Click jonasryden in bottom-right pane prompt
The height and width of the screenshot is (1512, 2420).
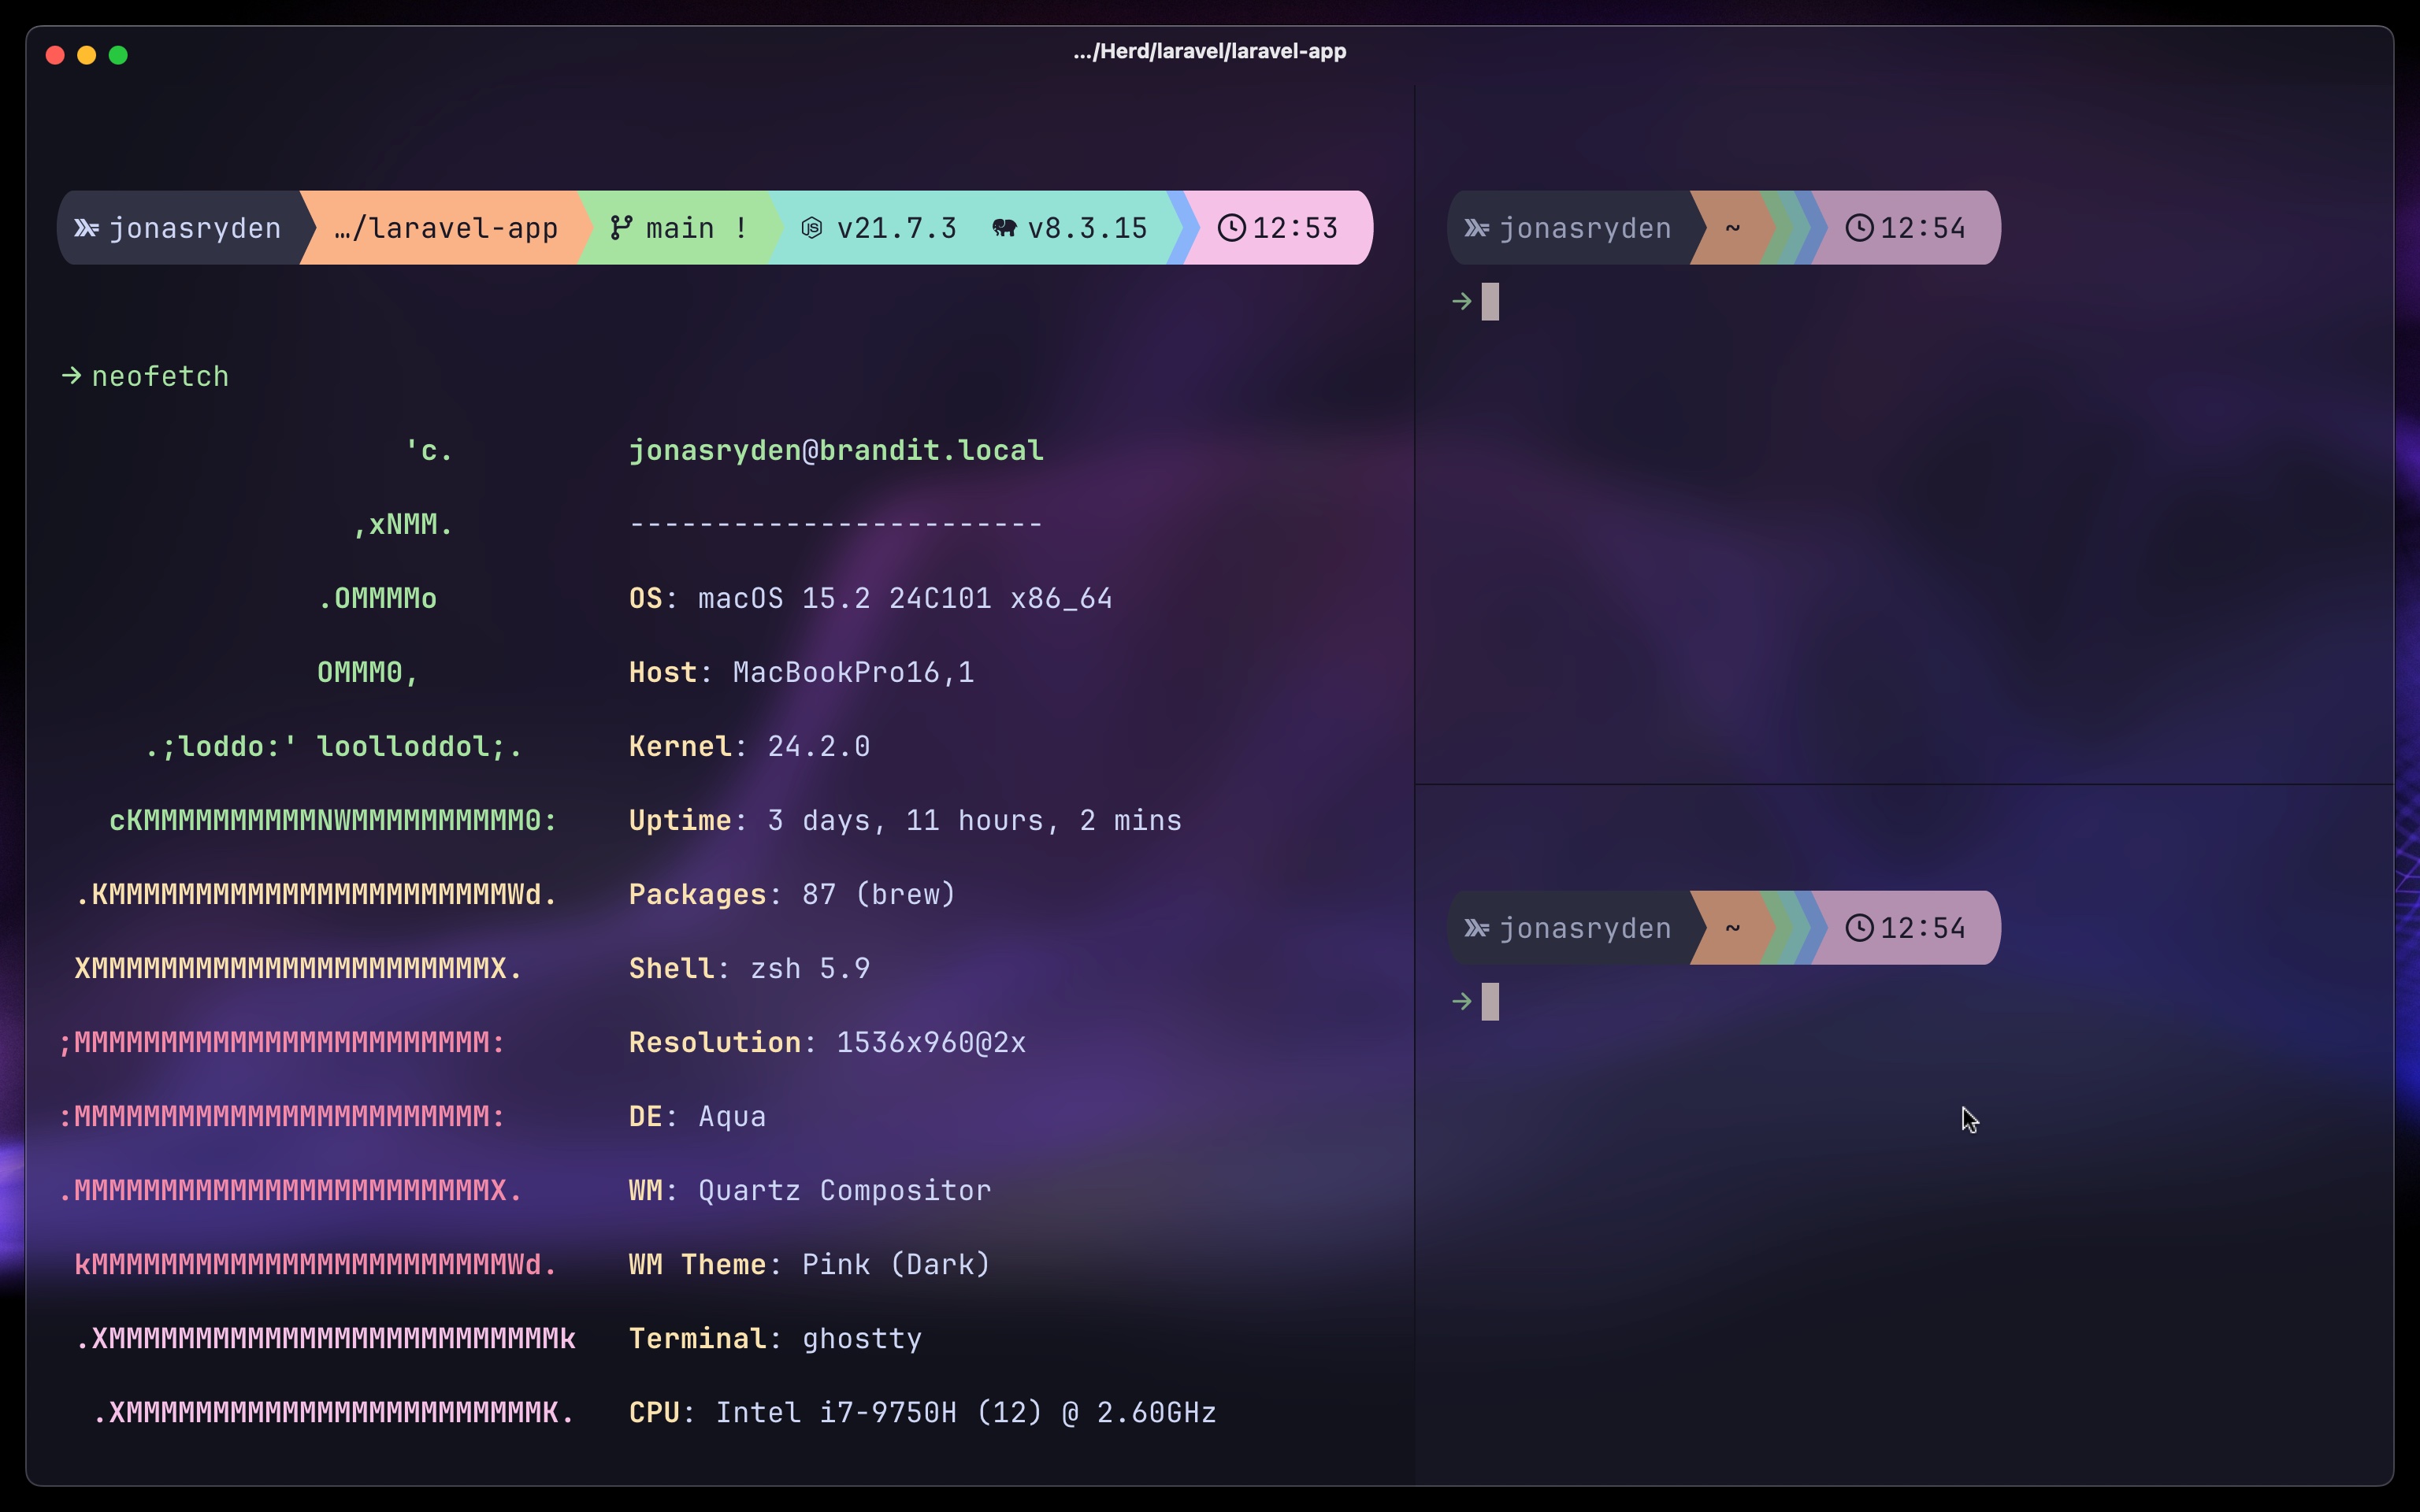pos(1585,928)
